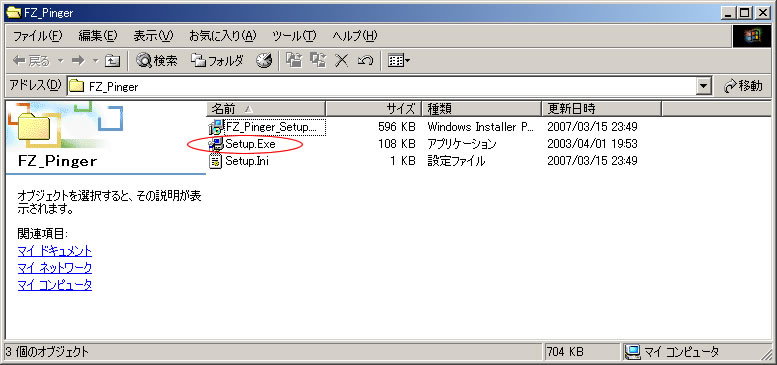
Task: Click the 移動 Go button
Action: tap(743, 86)
